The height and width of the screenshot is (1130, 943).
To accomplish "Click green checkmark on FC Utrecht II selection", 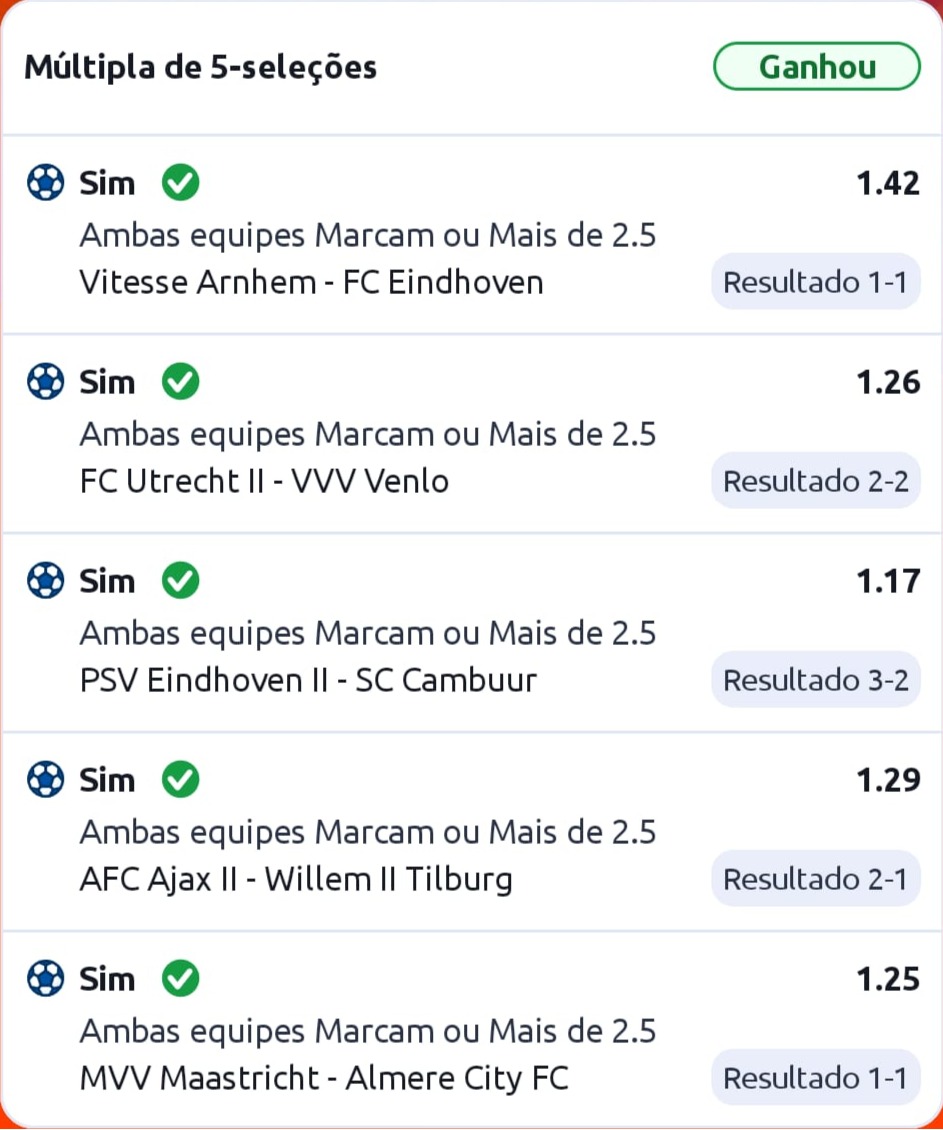I will pyautogui.click(x=181, y=382).
